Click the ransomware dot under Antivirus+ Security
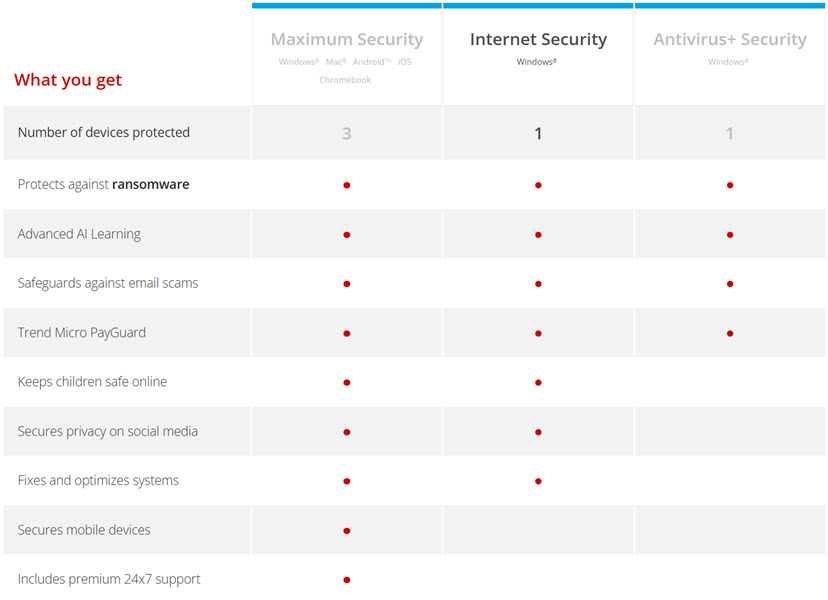This screenshot has height=600, width=828. (730, 185)
